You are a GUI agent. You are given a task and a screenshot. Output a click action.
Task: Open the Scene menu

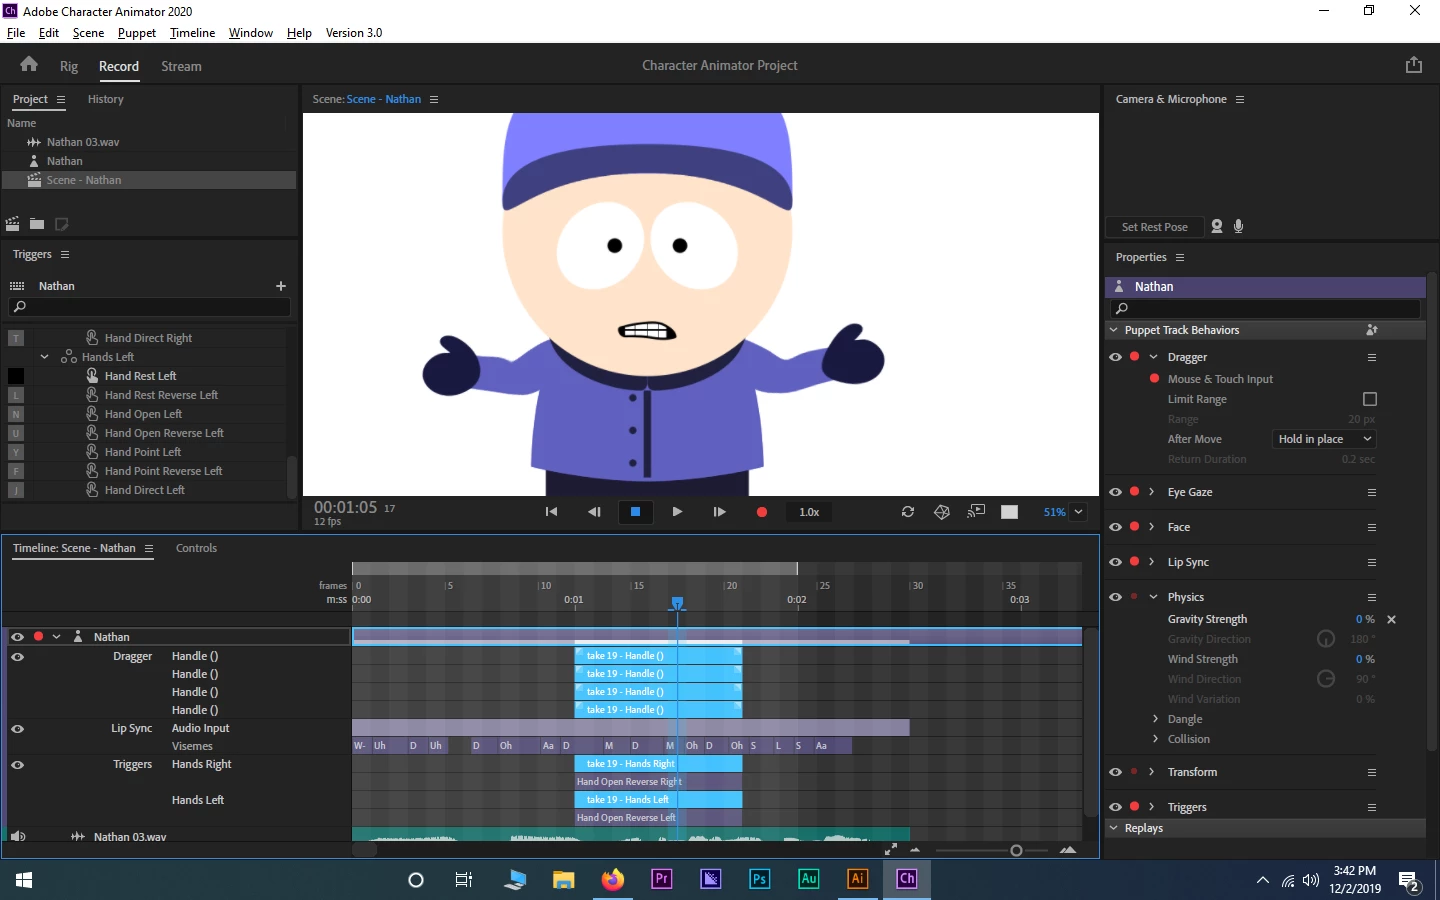pyautogui.click(x=88, y=33)
